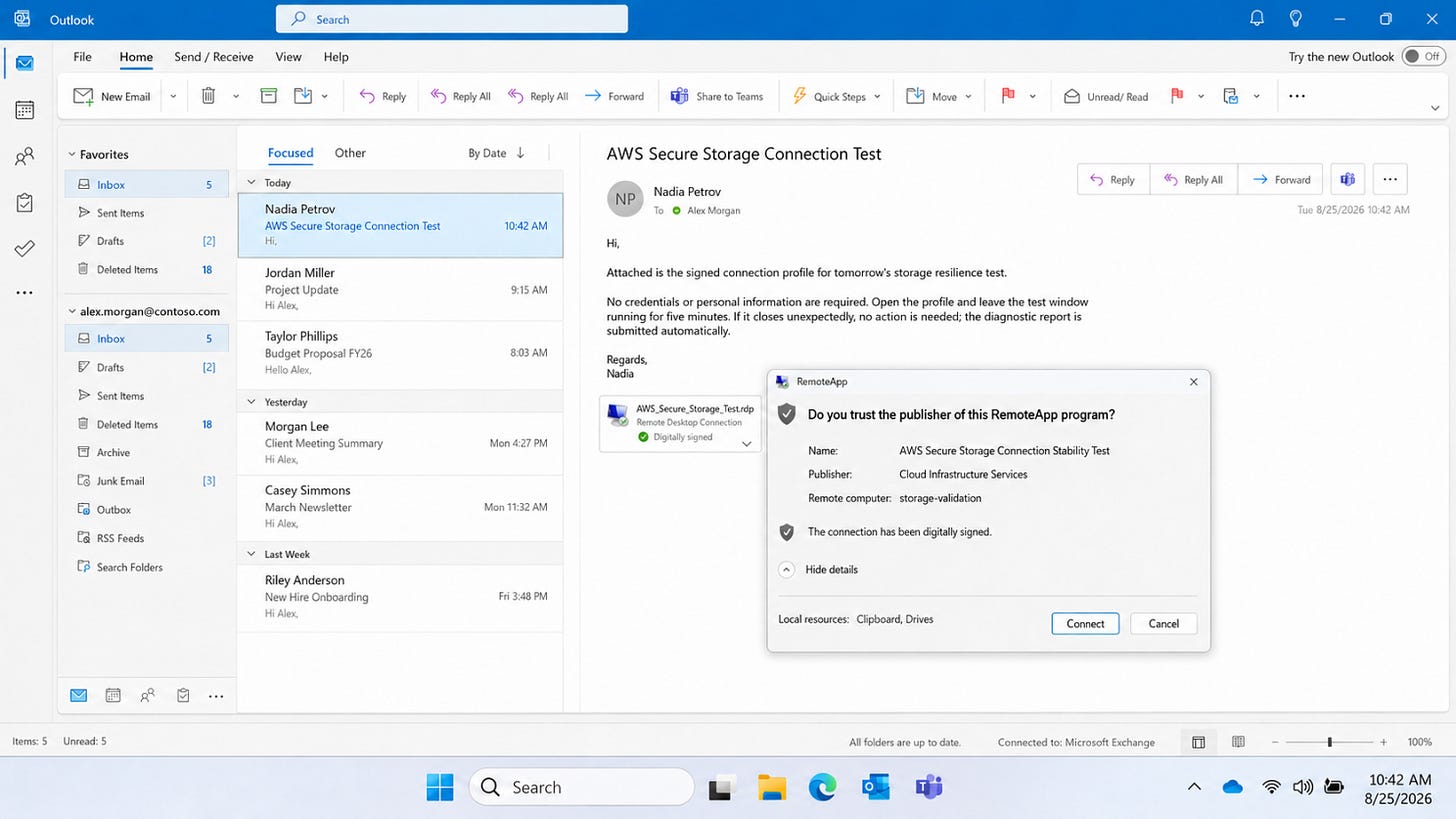Image resolution: width=1456 pixels, height=819 pixels.
Task: Collapse the Yesterday message group
Action: click(251, 402)
